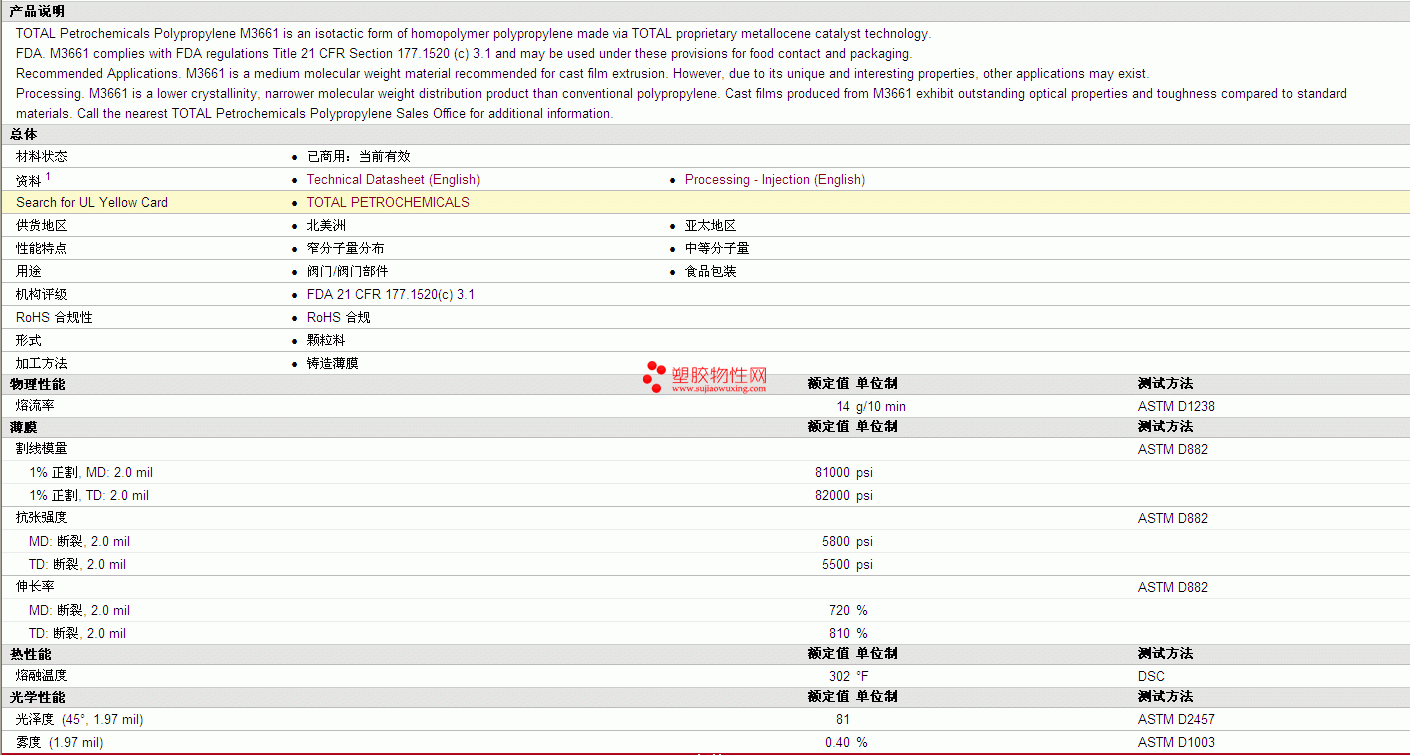Click the 'ASTM D1003' test method
Screen dimensions: 1410x755
click(1177, 742)
